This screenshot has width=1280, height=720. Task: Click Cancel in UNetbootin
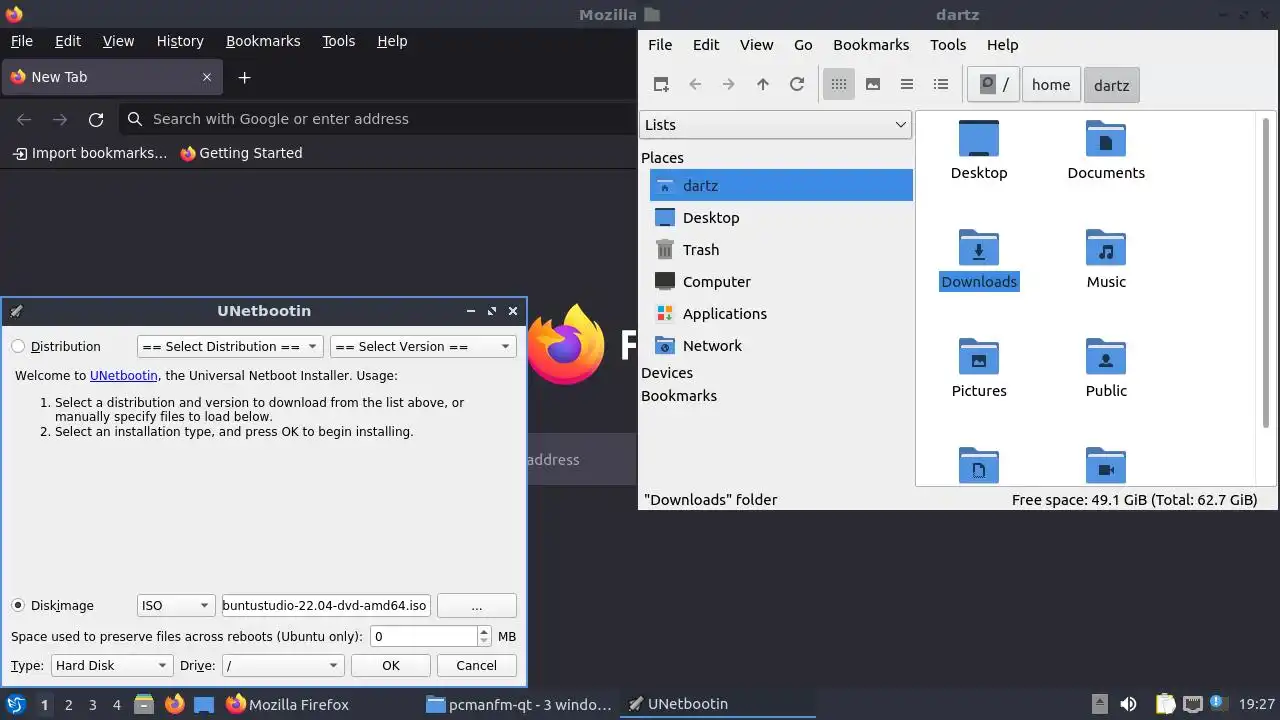(x=477, y=666)
